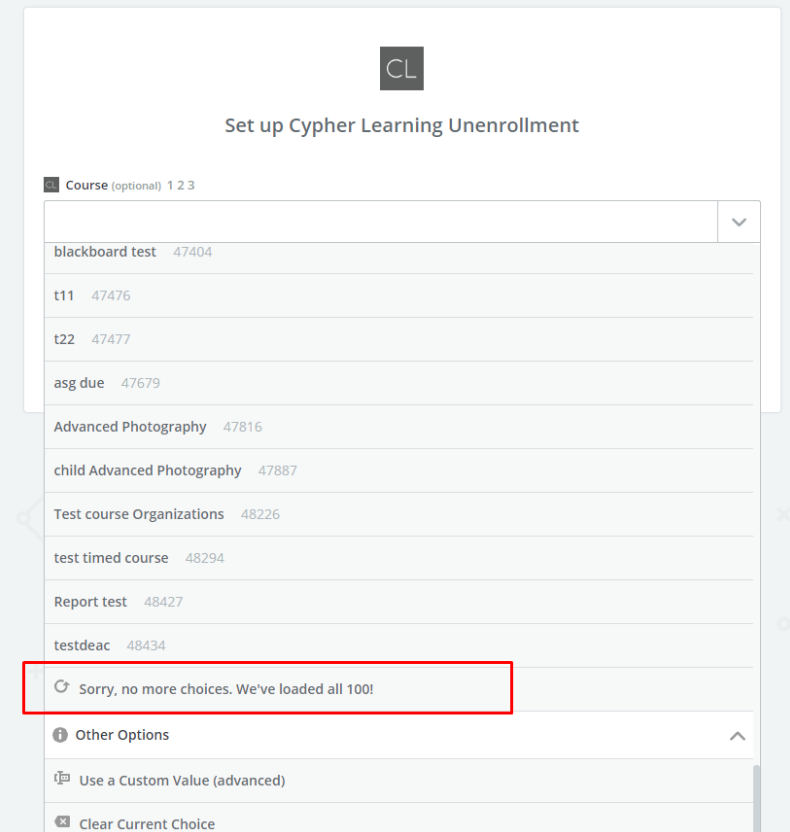
Task: Click the info icon beside Other Options
Action: [x=60, y=735]
